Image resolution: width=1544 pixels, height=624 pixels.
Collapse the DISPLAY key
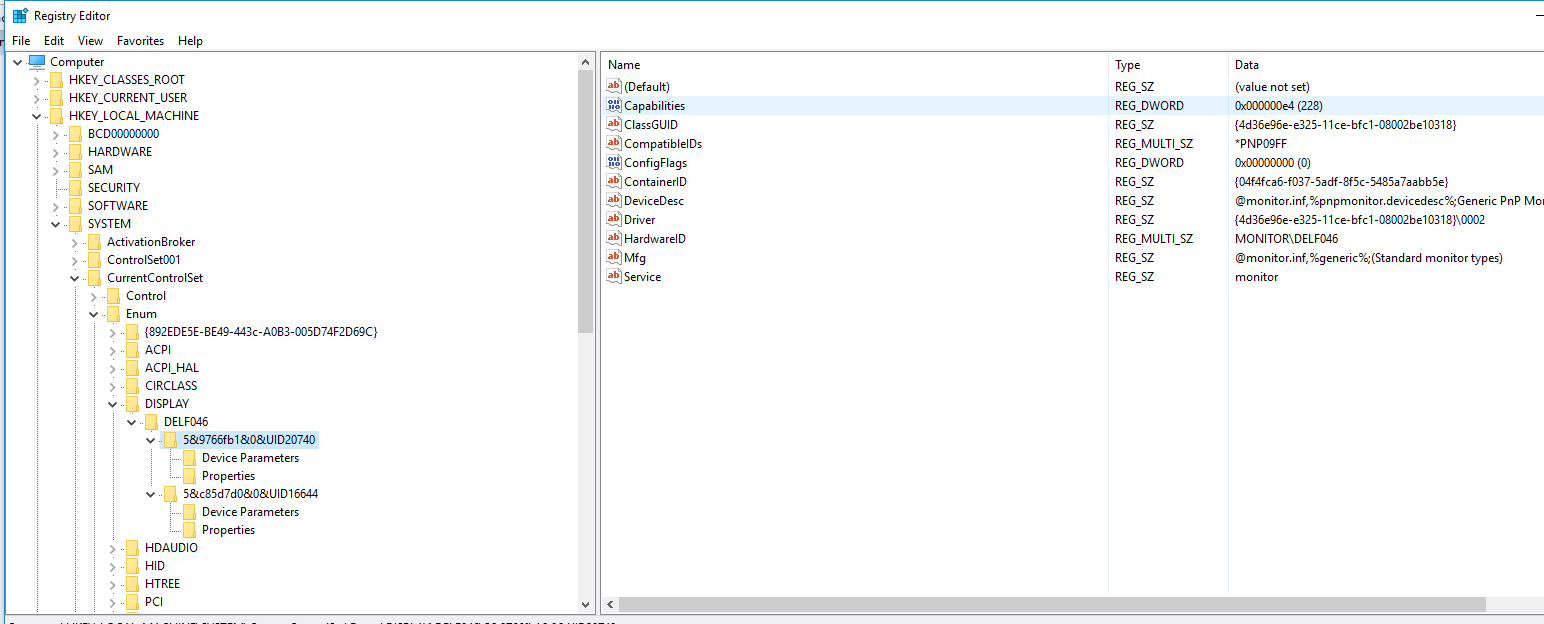point(113,404)
